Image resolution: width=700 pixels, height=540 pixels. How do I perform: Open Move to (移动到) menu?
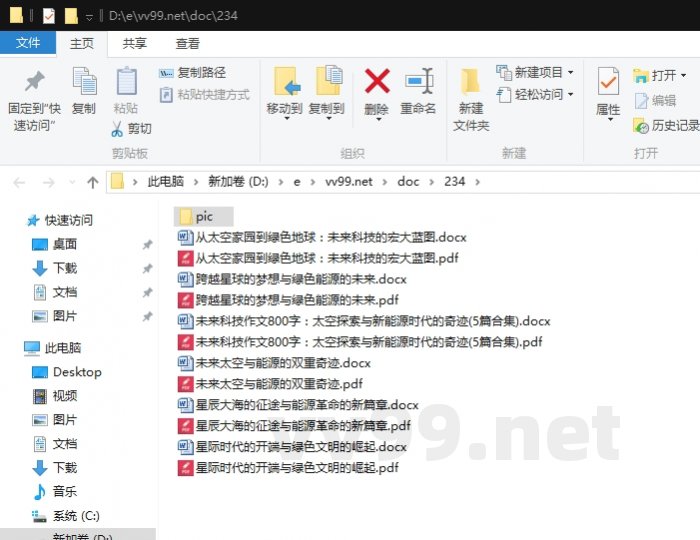[284, 93]
